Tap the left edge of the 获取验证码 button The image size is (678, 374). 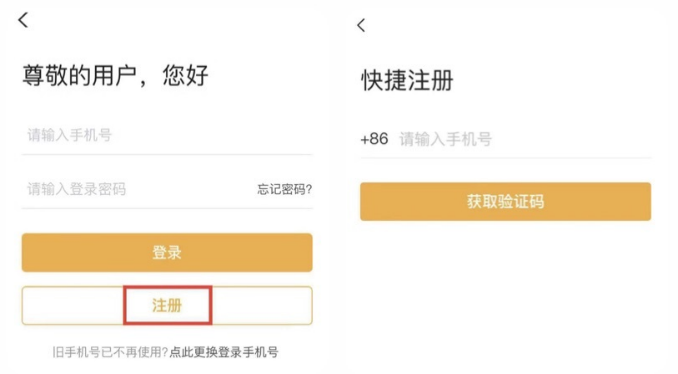tap(376, 201)
